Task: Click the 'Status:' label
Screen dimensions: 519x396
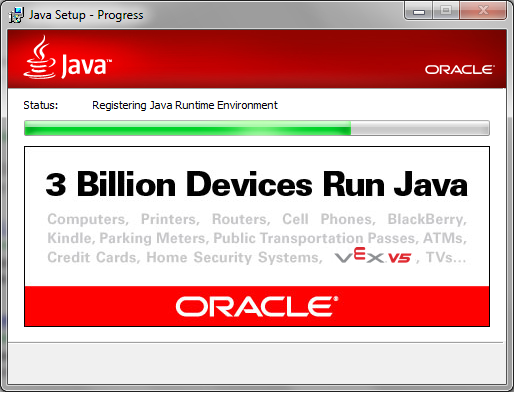Action: 41,106
